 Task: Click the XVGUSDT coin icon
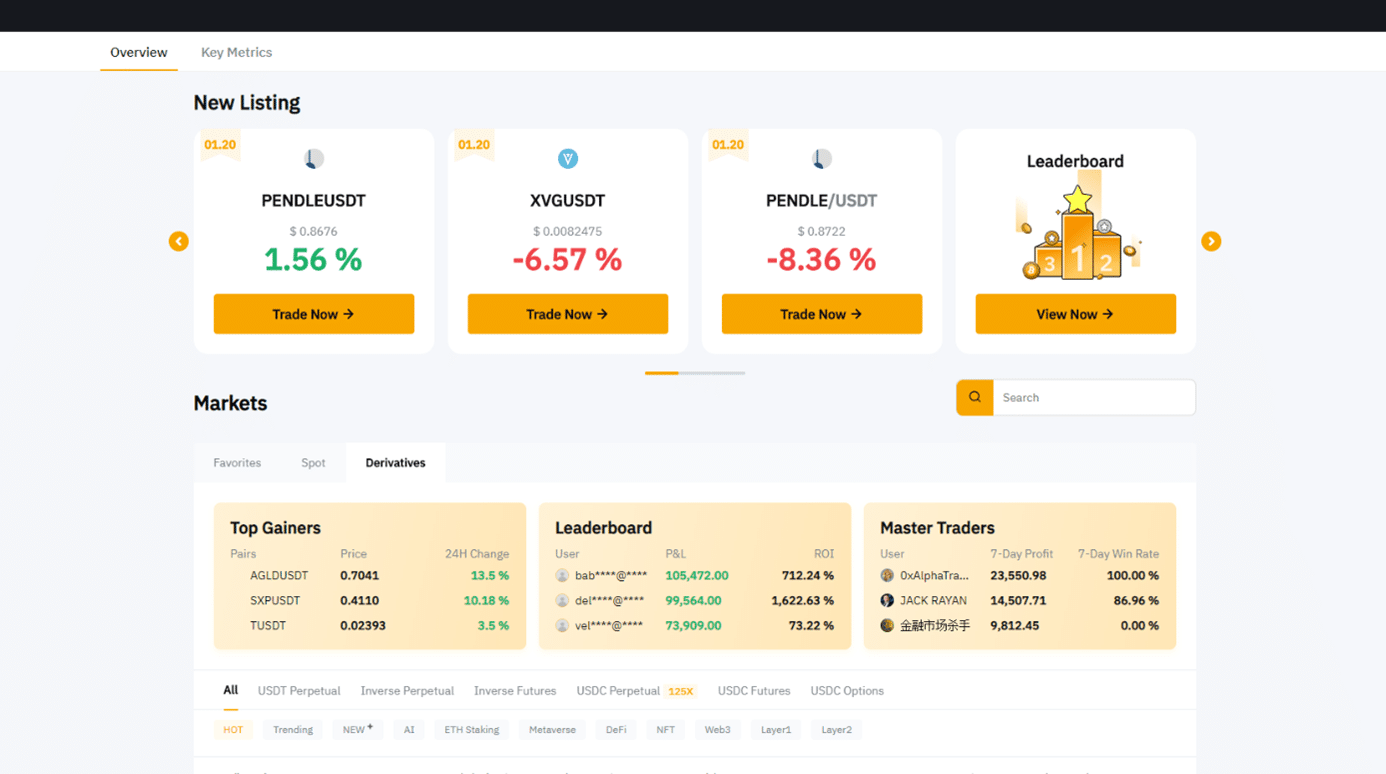[x=568, y=159]
